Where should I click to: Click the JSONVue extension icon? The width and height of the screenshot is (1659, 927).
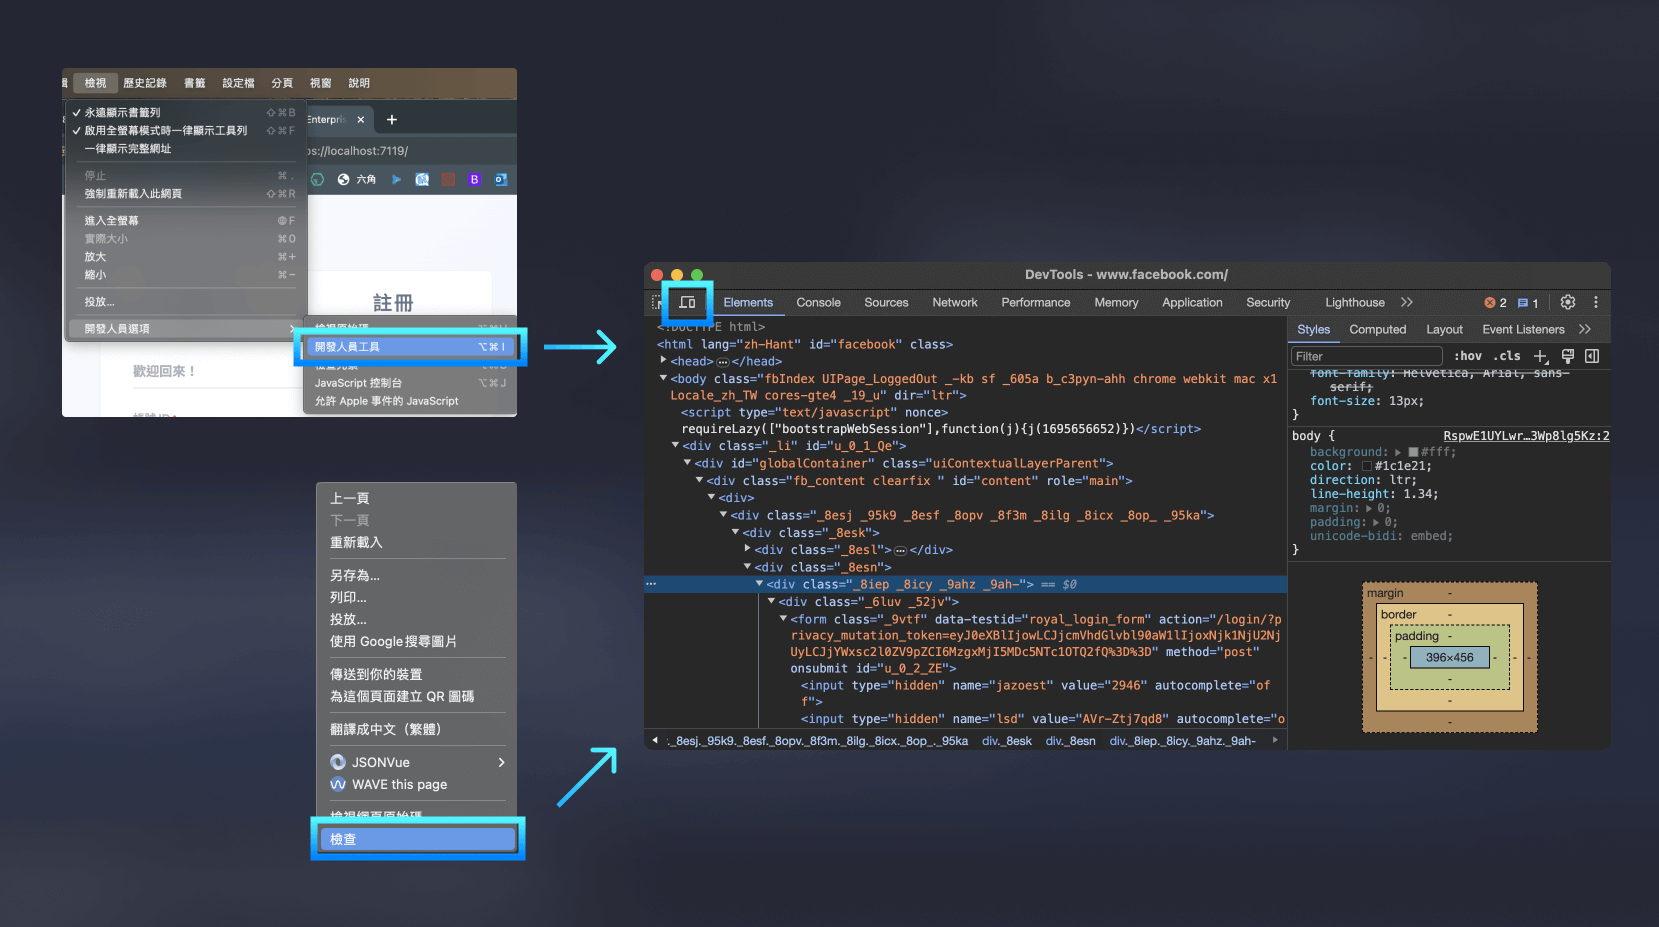pos(338,762)
